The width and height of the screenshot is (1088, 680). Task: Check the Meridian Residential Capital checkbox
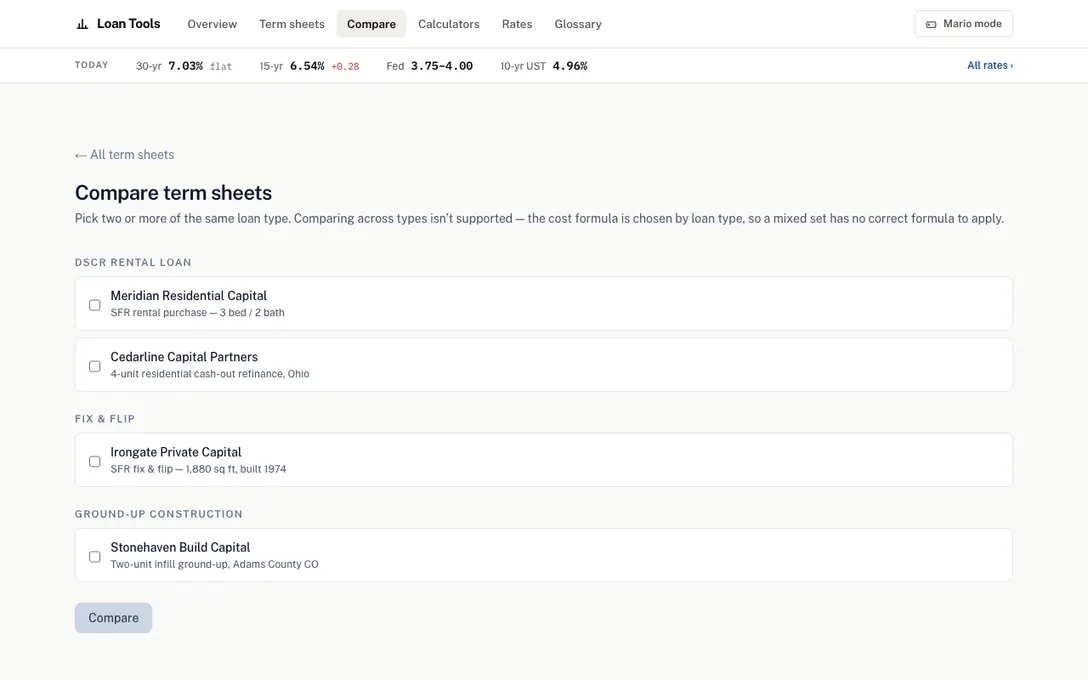pos(94,305)
